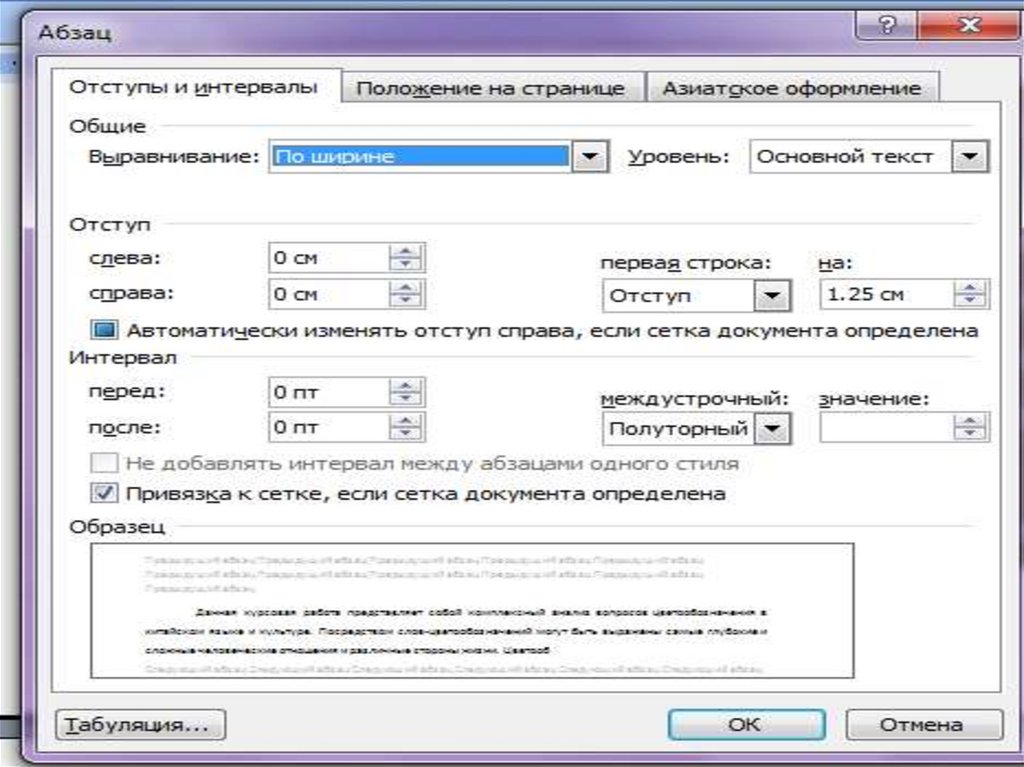Screen dimensions: 1024x767
Task: Increase перед spacing with up arrow
Action: pyautogui.click(x=406, y=385)
